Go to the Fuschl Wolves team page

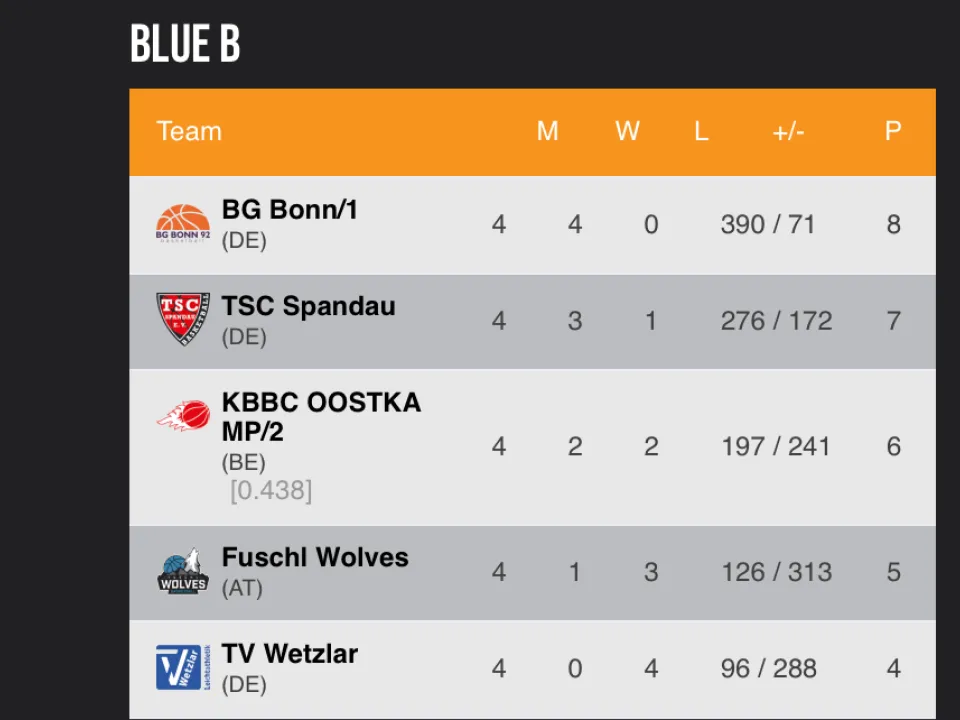(315, 557)
